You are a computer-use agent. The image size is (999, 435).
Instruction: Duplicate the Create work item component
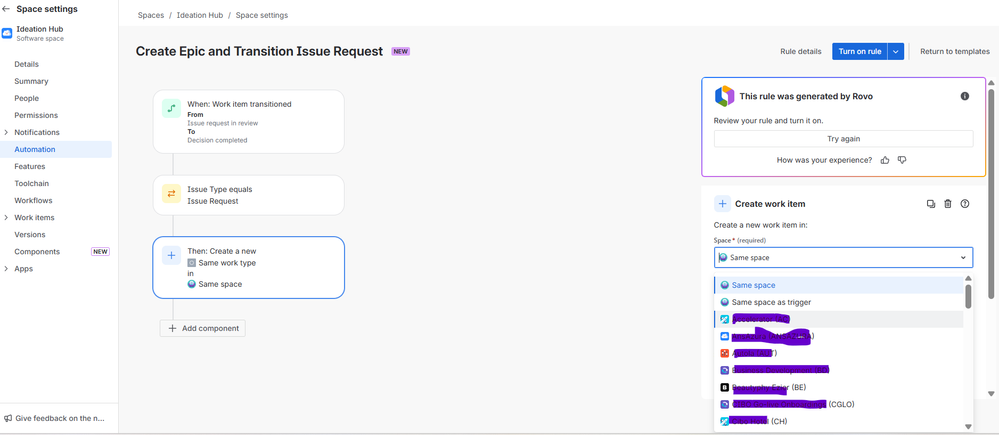(x=931, y=204)
